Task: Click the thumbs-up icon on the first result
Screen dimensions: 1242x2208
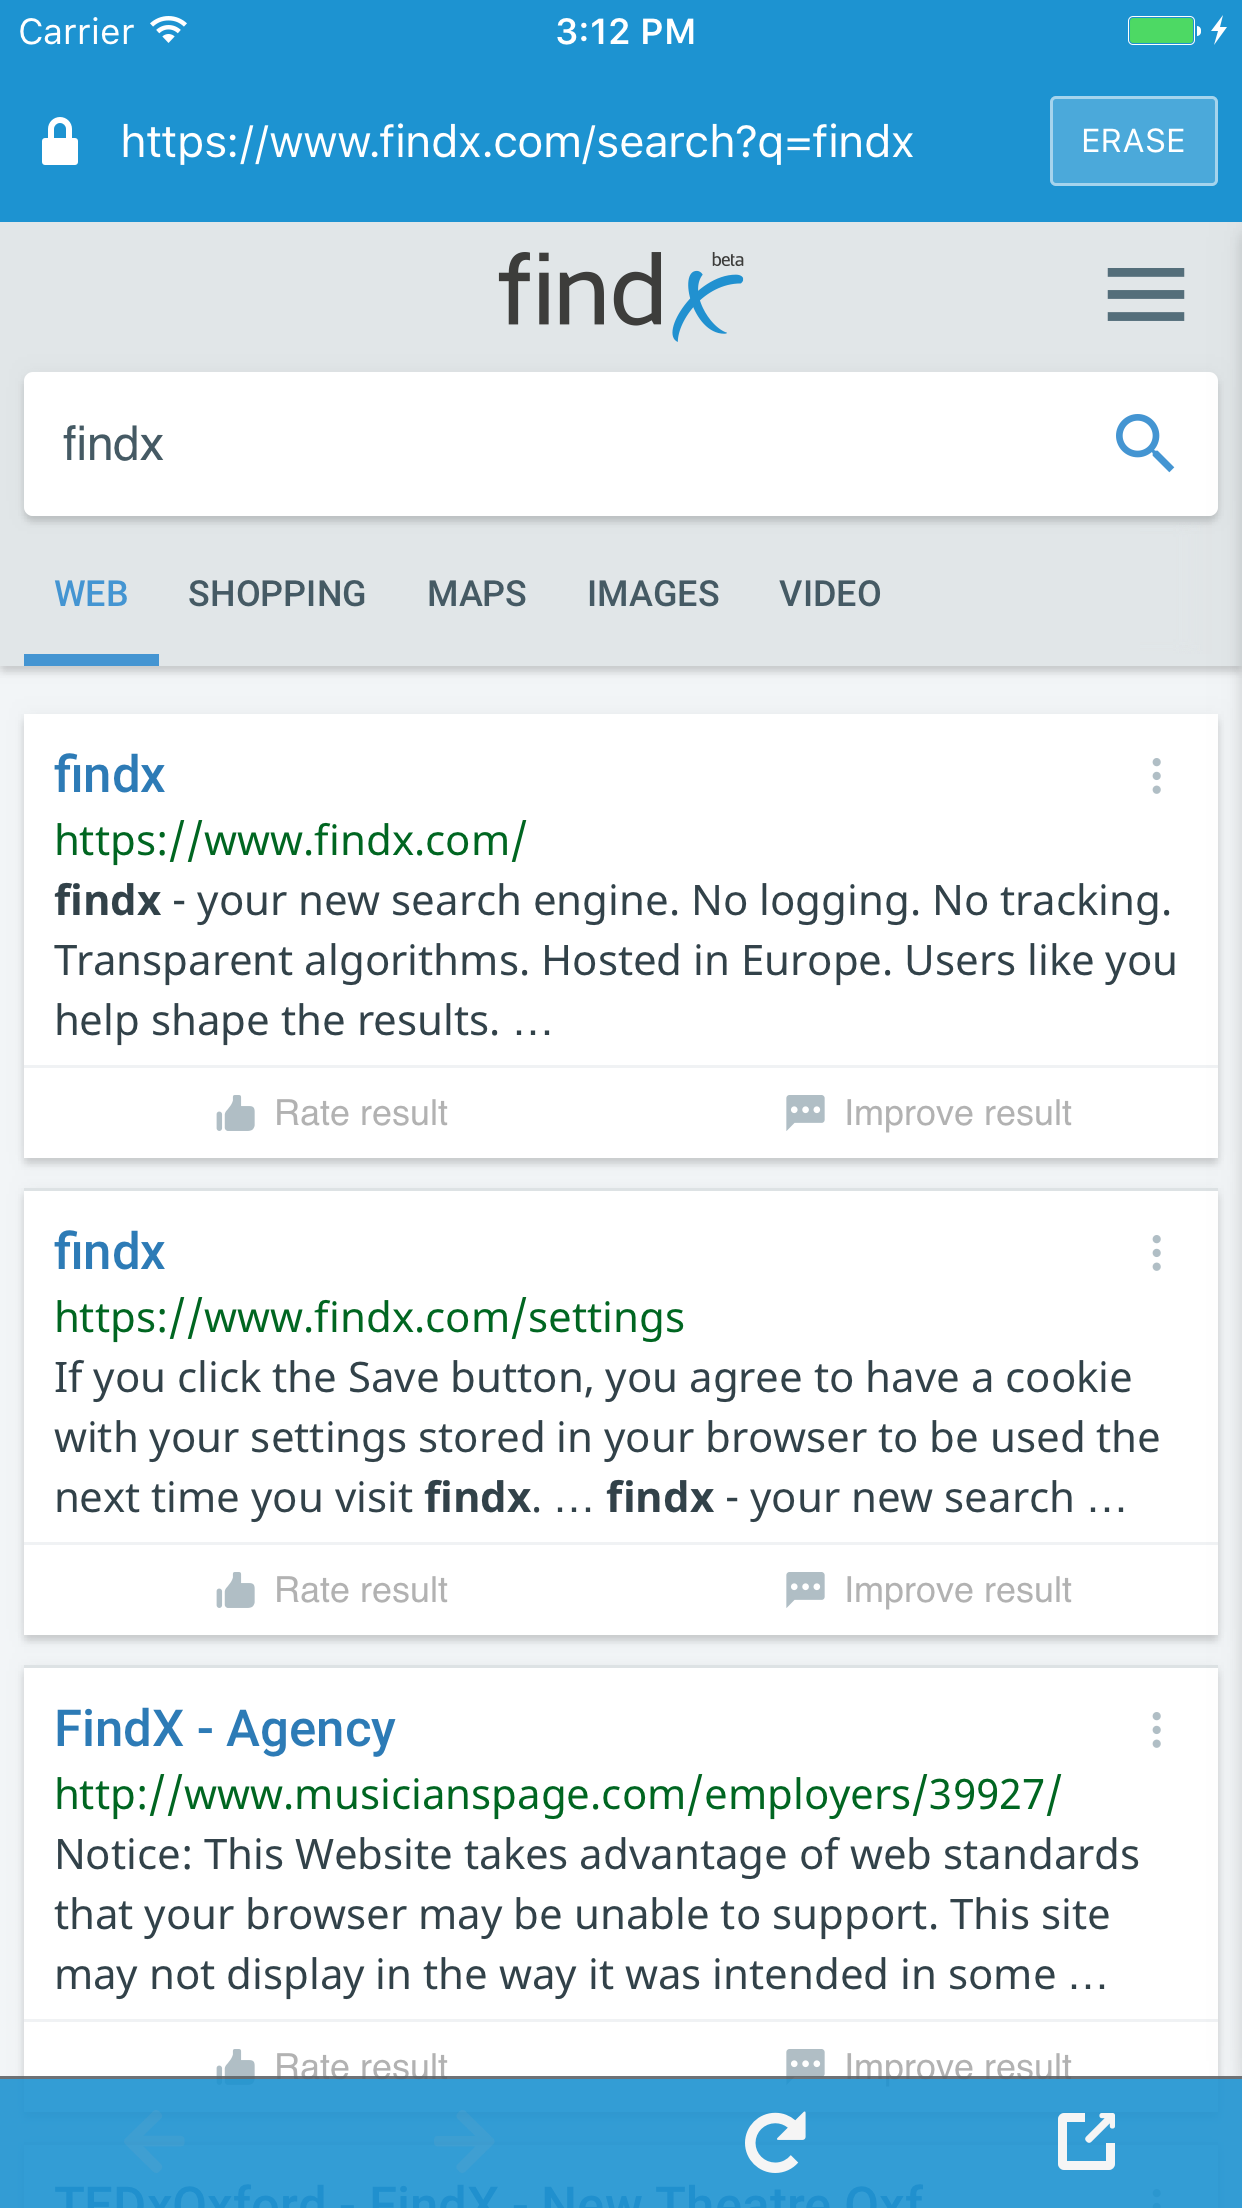Action: coord(234,1111)
